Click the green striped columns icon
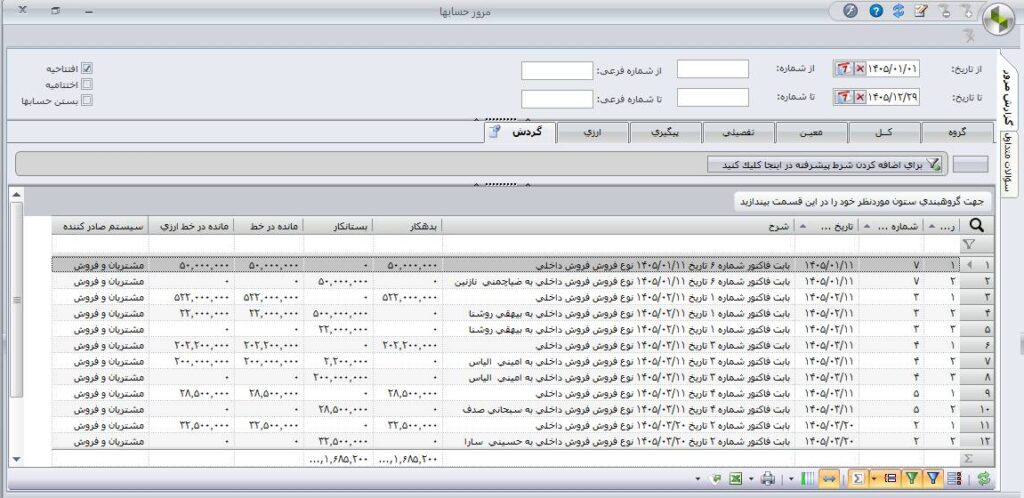 coord(807,478)
